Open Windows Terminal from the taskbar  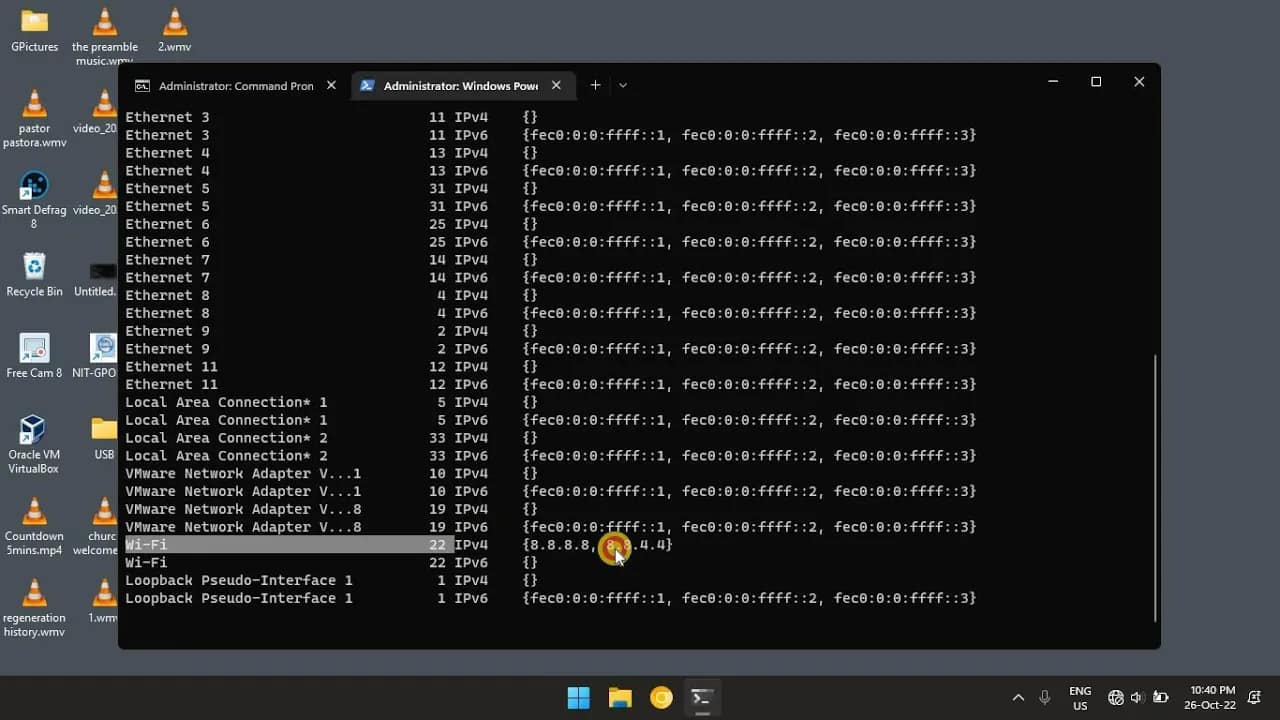click(x=702, y=697)
